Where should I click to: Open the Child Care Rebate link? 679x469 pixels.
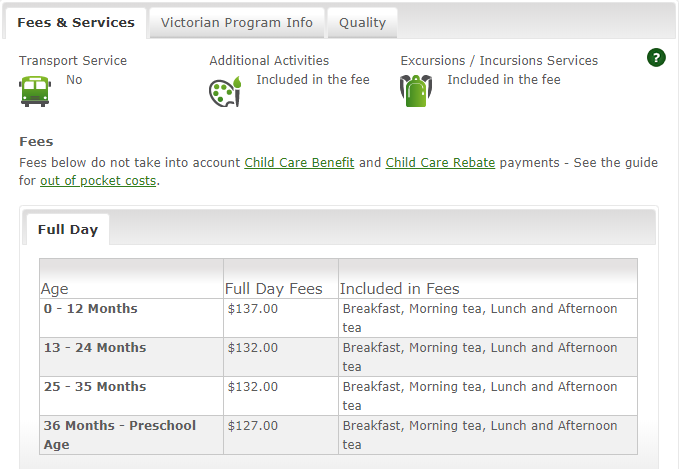coord(440,162)
